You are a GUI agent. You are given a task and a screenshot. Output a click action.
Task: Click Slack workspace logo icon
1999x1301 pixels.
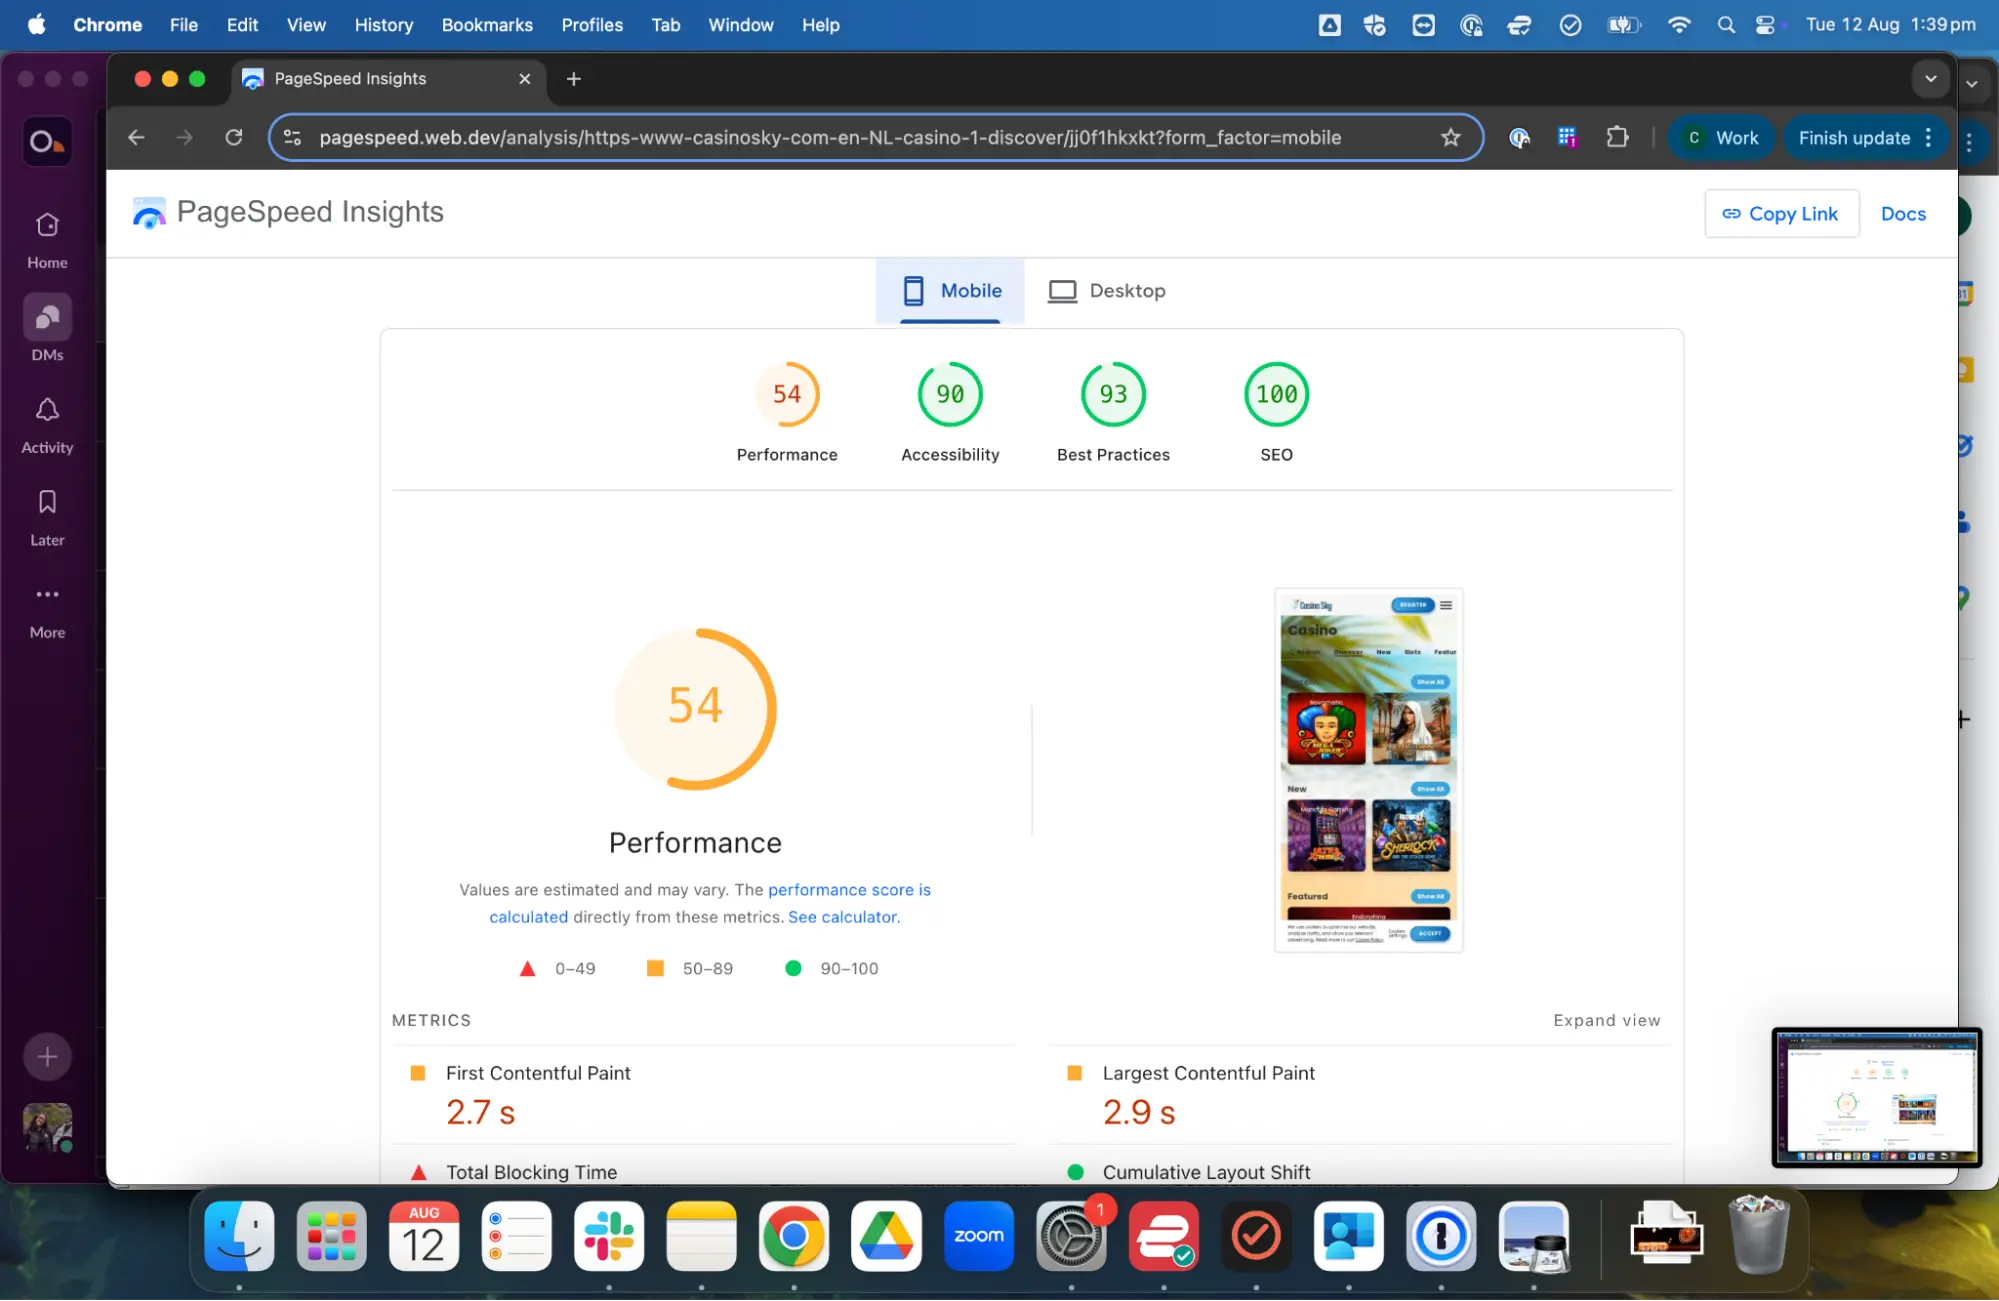(x=47, y=142)
